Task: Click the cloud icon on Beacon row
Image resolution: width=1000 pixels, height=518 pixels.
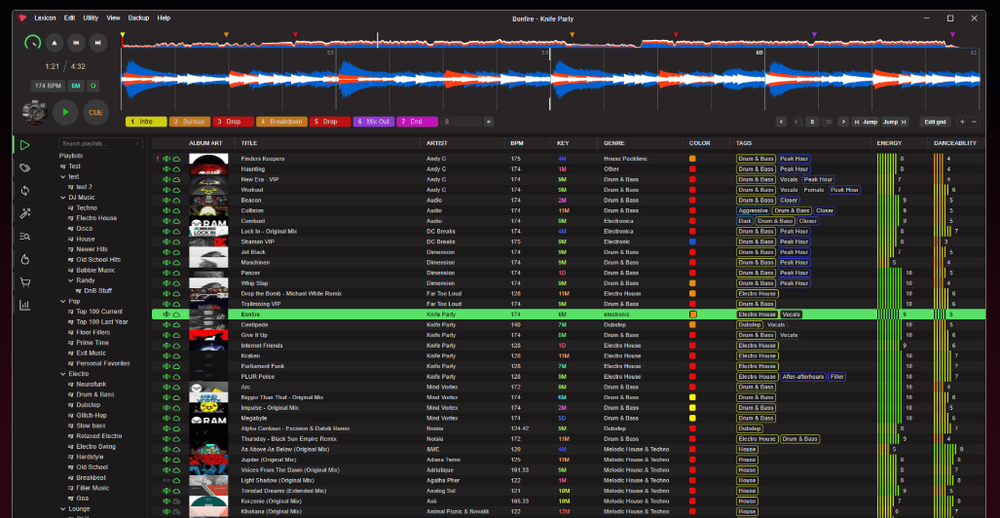Action: [x=177, y=200]
